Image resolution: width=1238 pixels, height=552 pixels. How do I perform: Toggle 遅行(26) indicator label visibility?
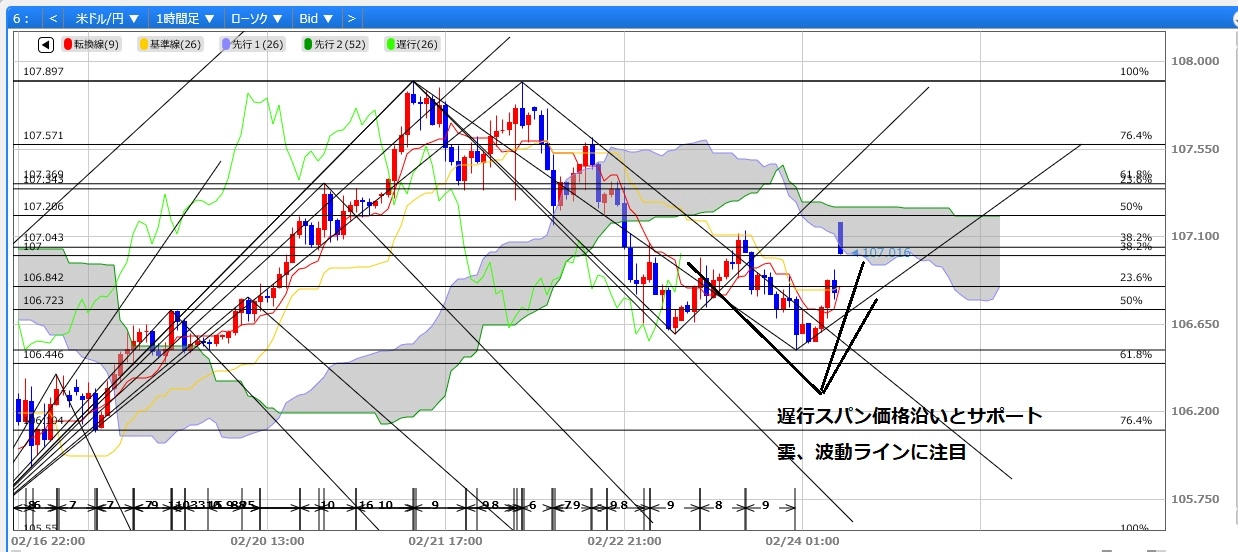[415, 45]
